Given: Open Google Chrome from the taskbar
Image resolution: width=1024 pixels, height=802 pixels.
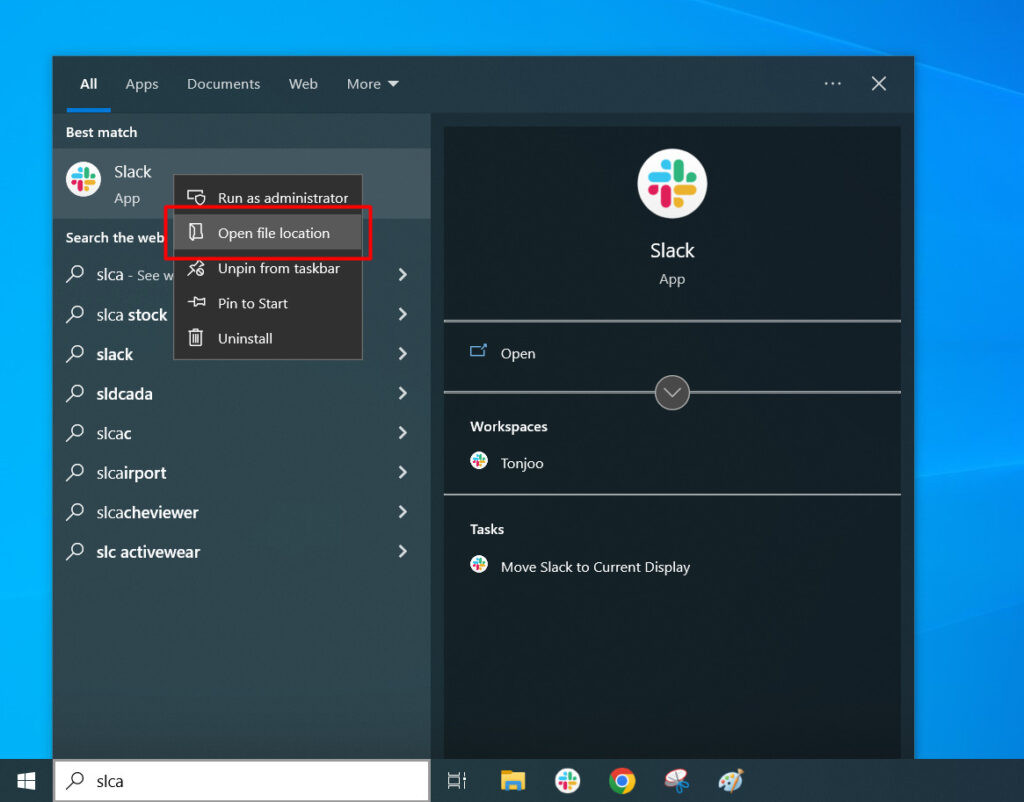Looking at the screenshot, I should click(622, 780).
